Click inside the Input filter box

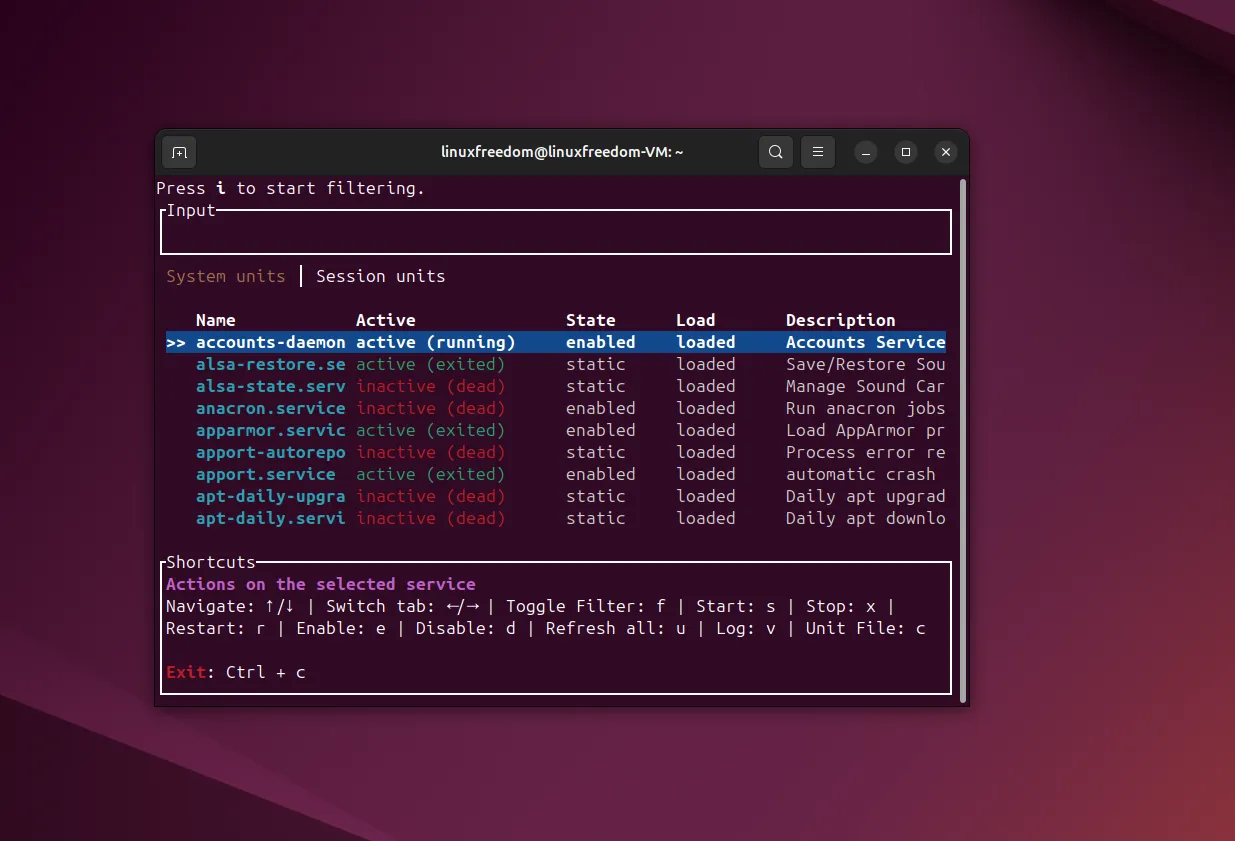tap(555, 231)
